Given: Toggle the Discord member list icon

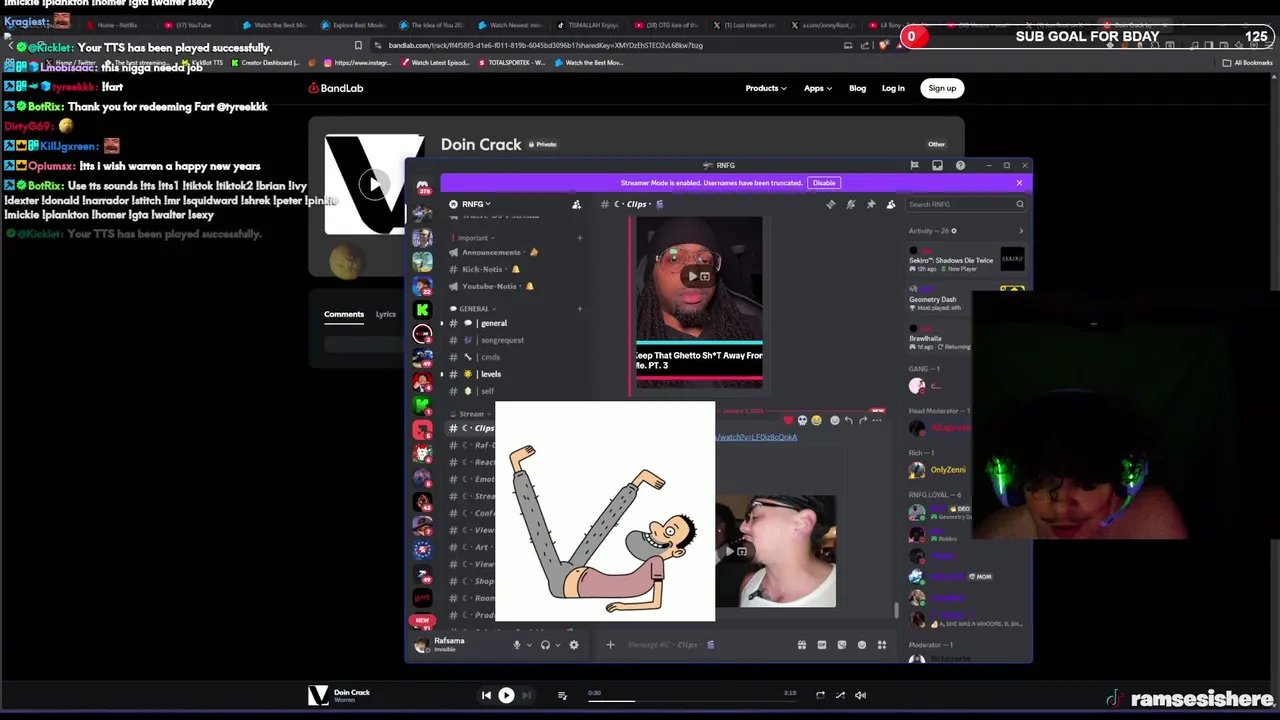Looking at the screenshot, I should point(890,204).
